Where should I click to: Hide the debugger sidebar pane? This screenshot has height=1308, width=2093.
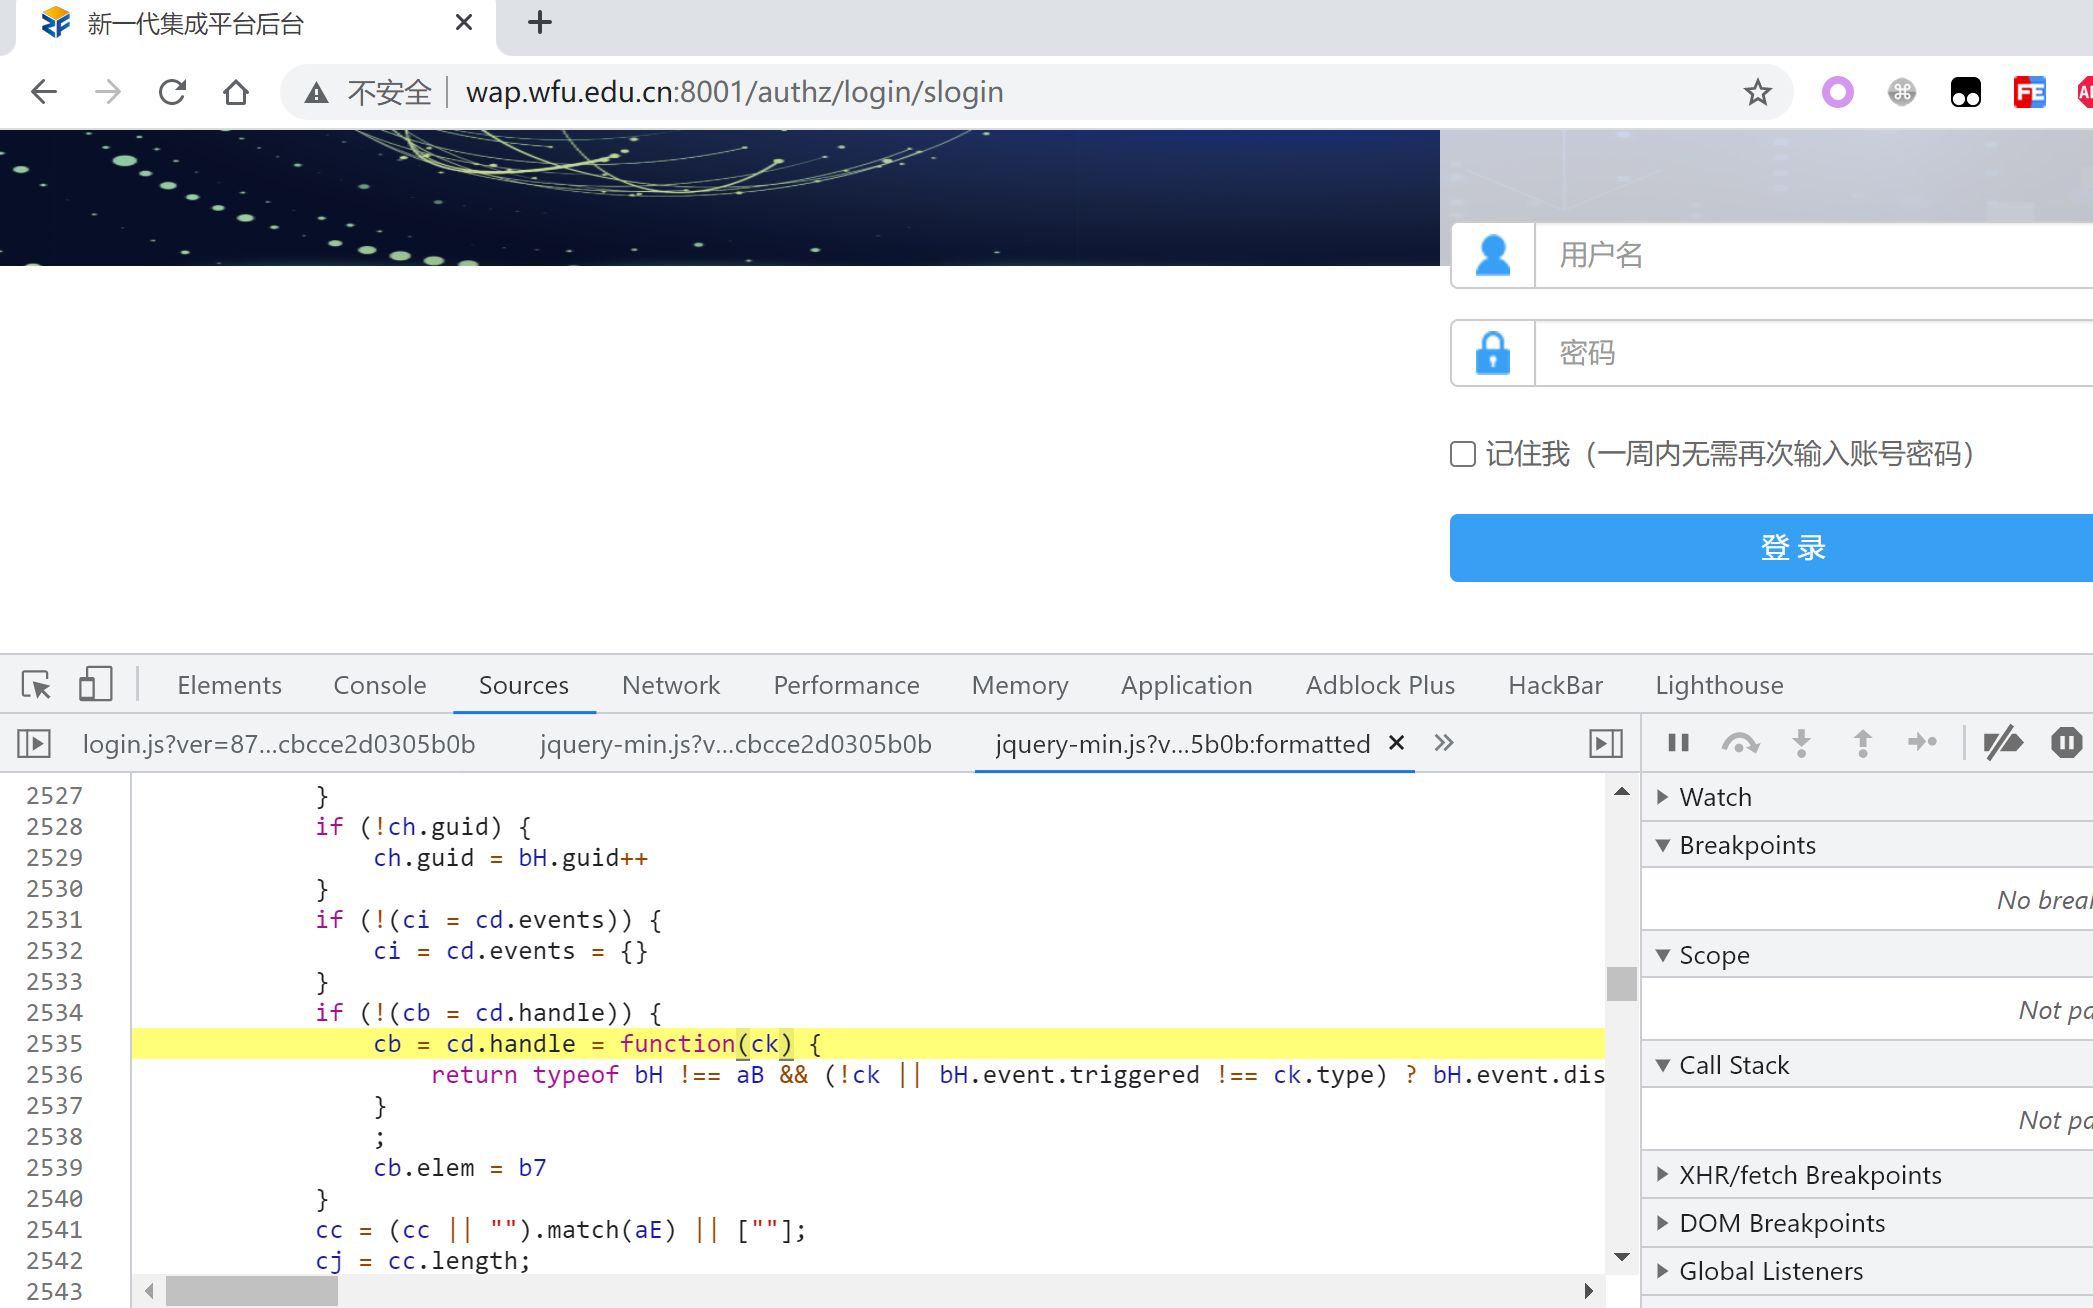pyautogui.click(x=1605, y=743)
